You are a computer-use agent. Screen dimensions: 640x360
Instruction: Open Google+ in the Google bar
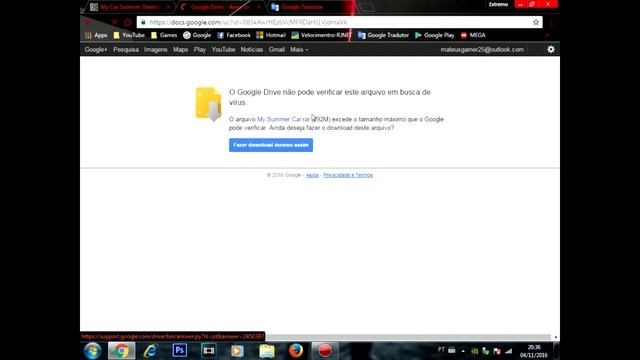click(x=96, y=49)
